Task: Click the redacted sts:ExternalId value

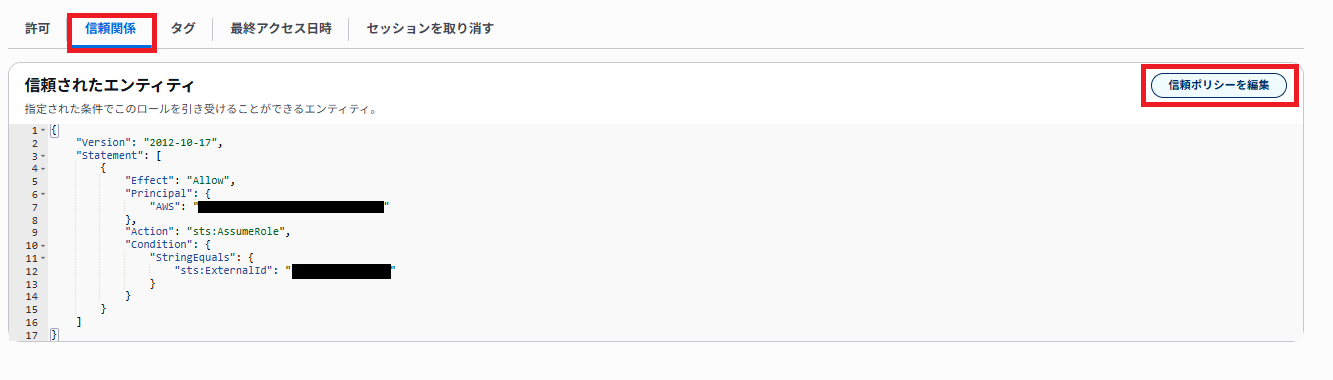Action: pos(341,271)
